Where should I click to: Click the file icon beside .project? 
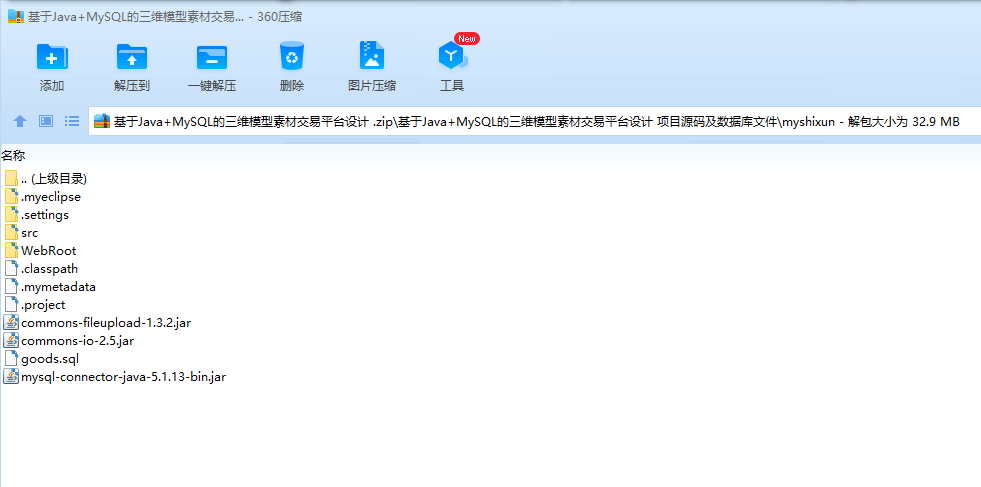tap(11, 305)
